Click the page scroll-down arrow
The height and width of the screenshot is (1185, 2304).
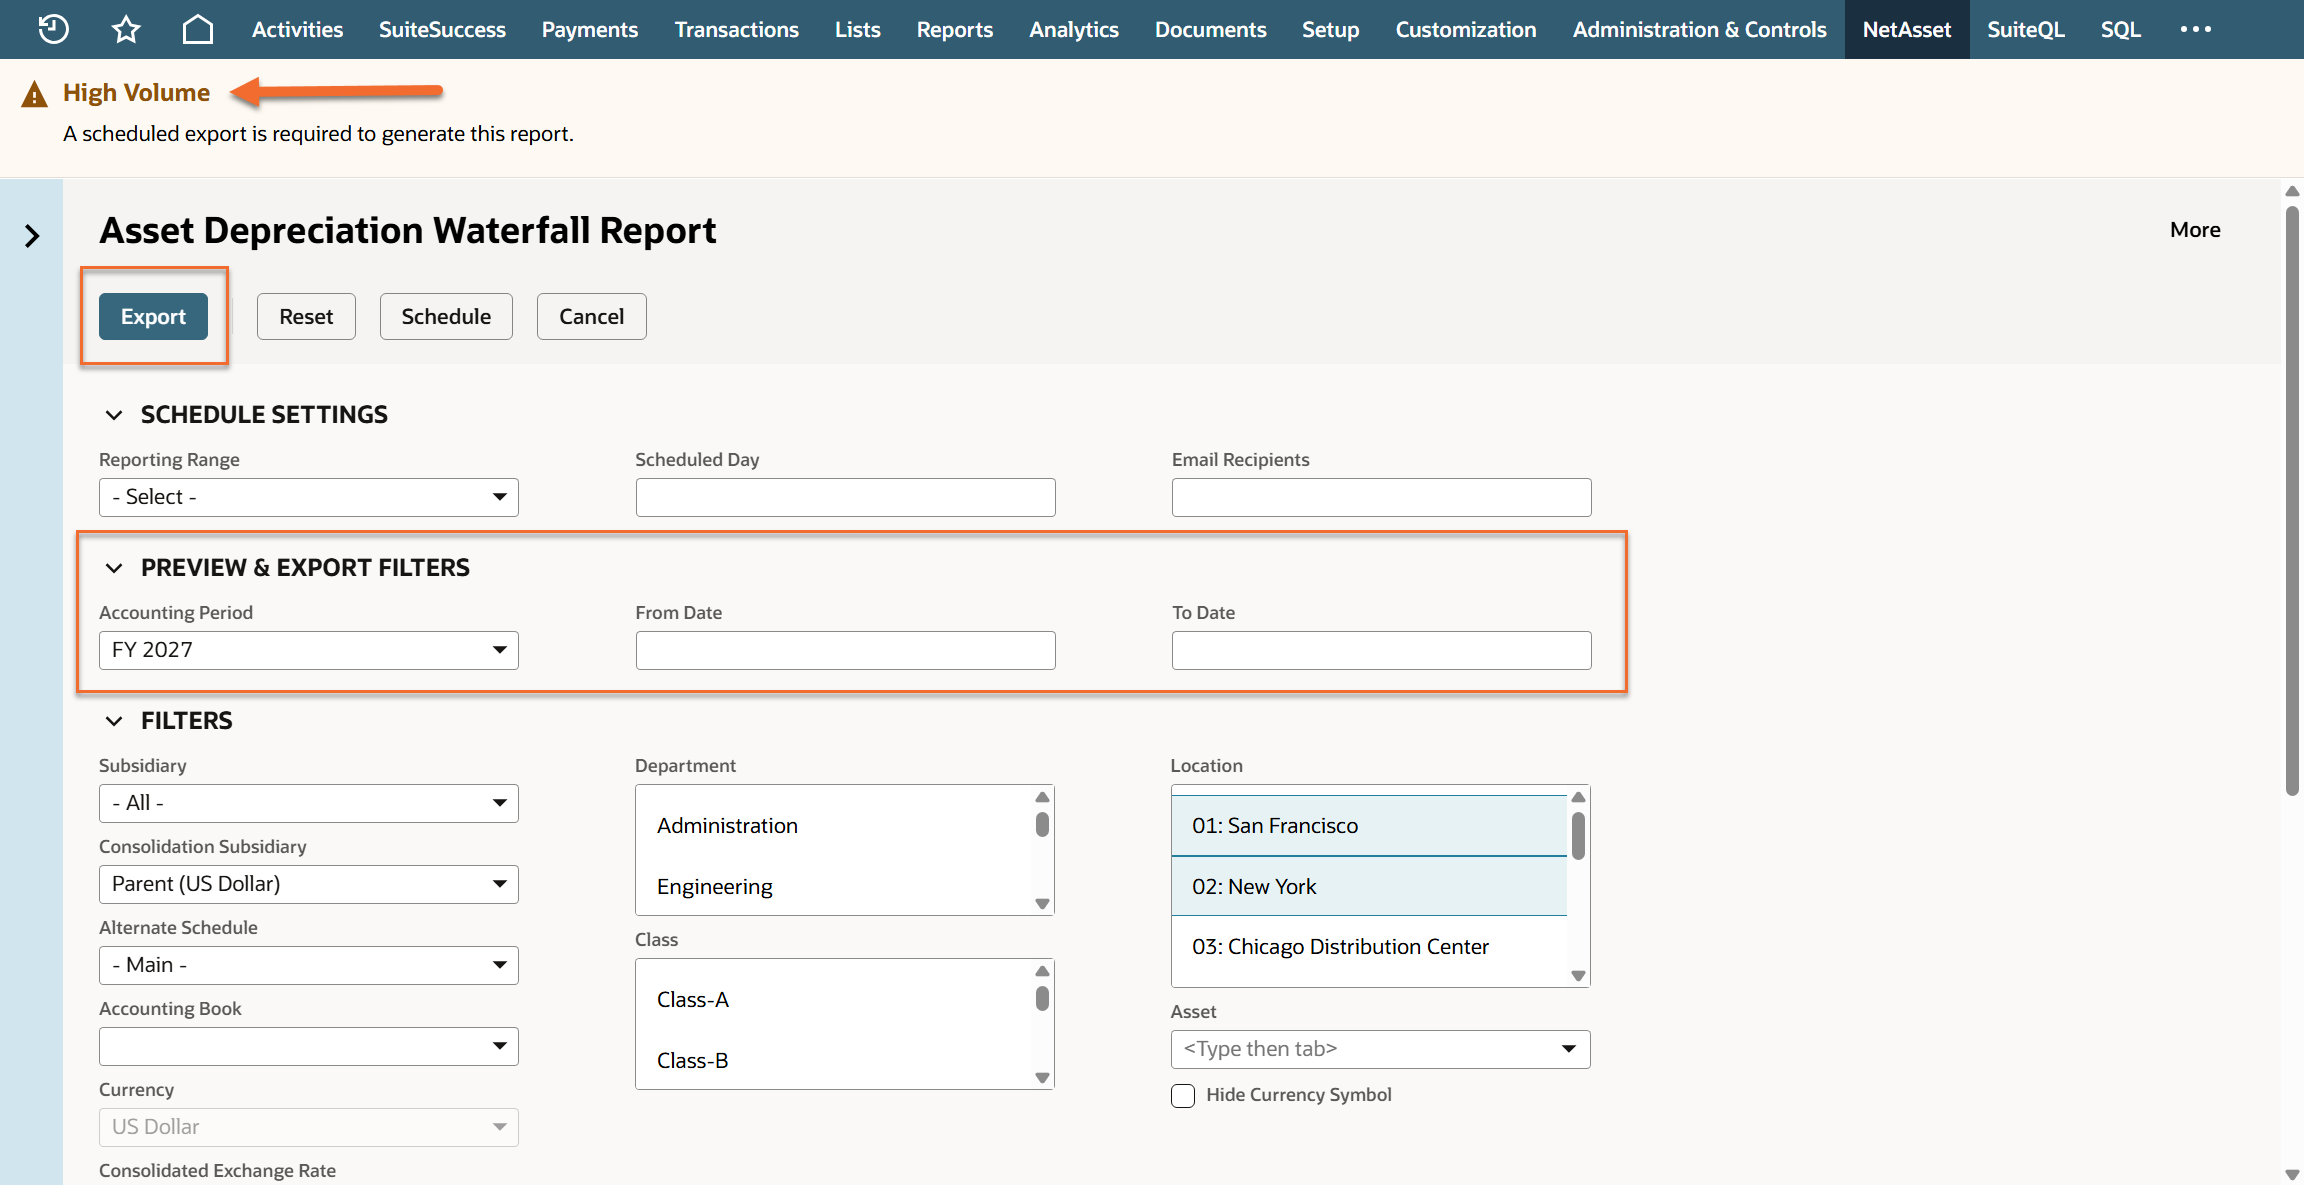[2292, 1175]
